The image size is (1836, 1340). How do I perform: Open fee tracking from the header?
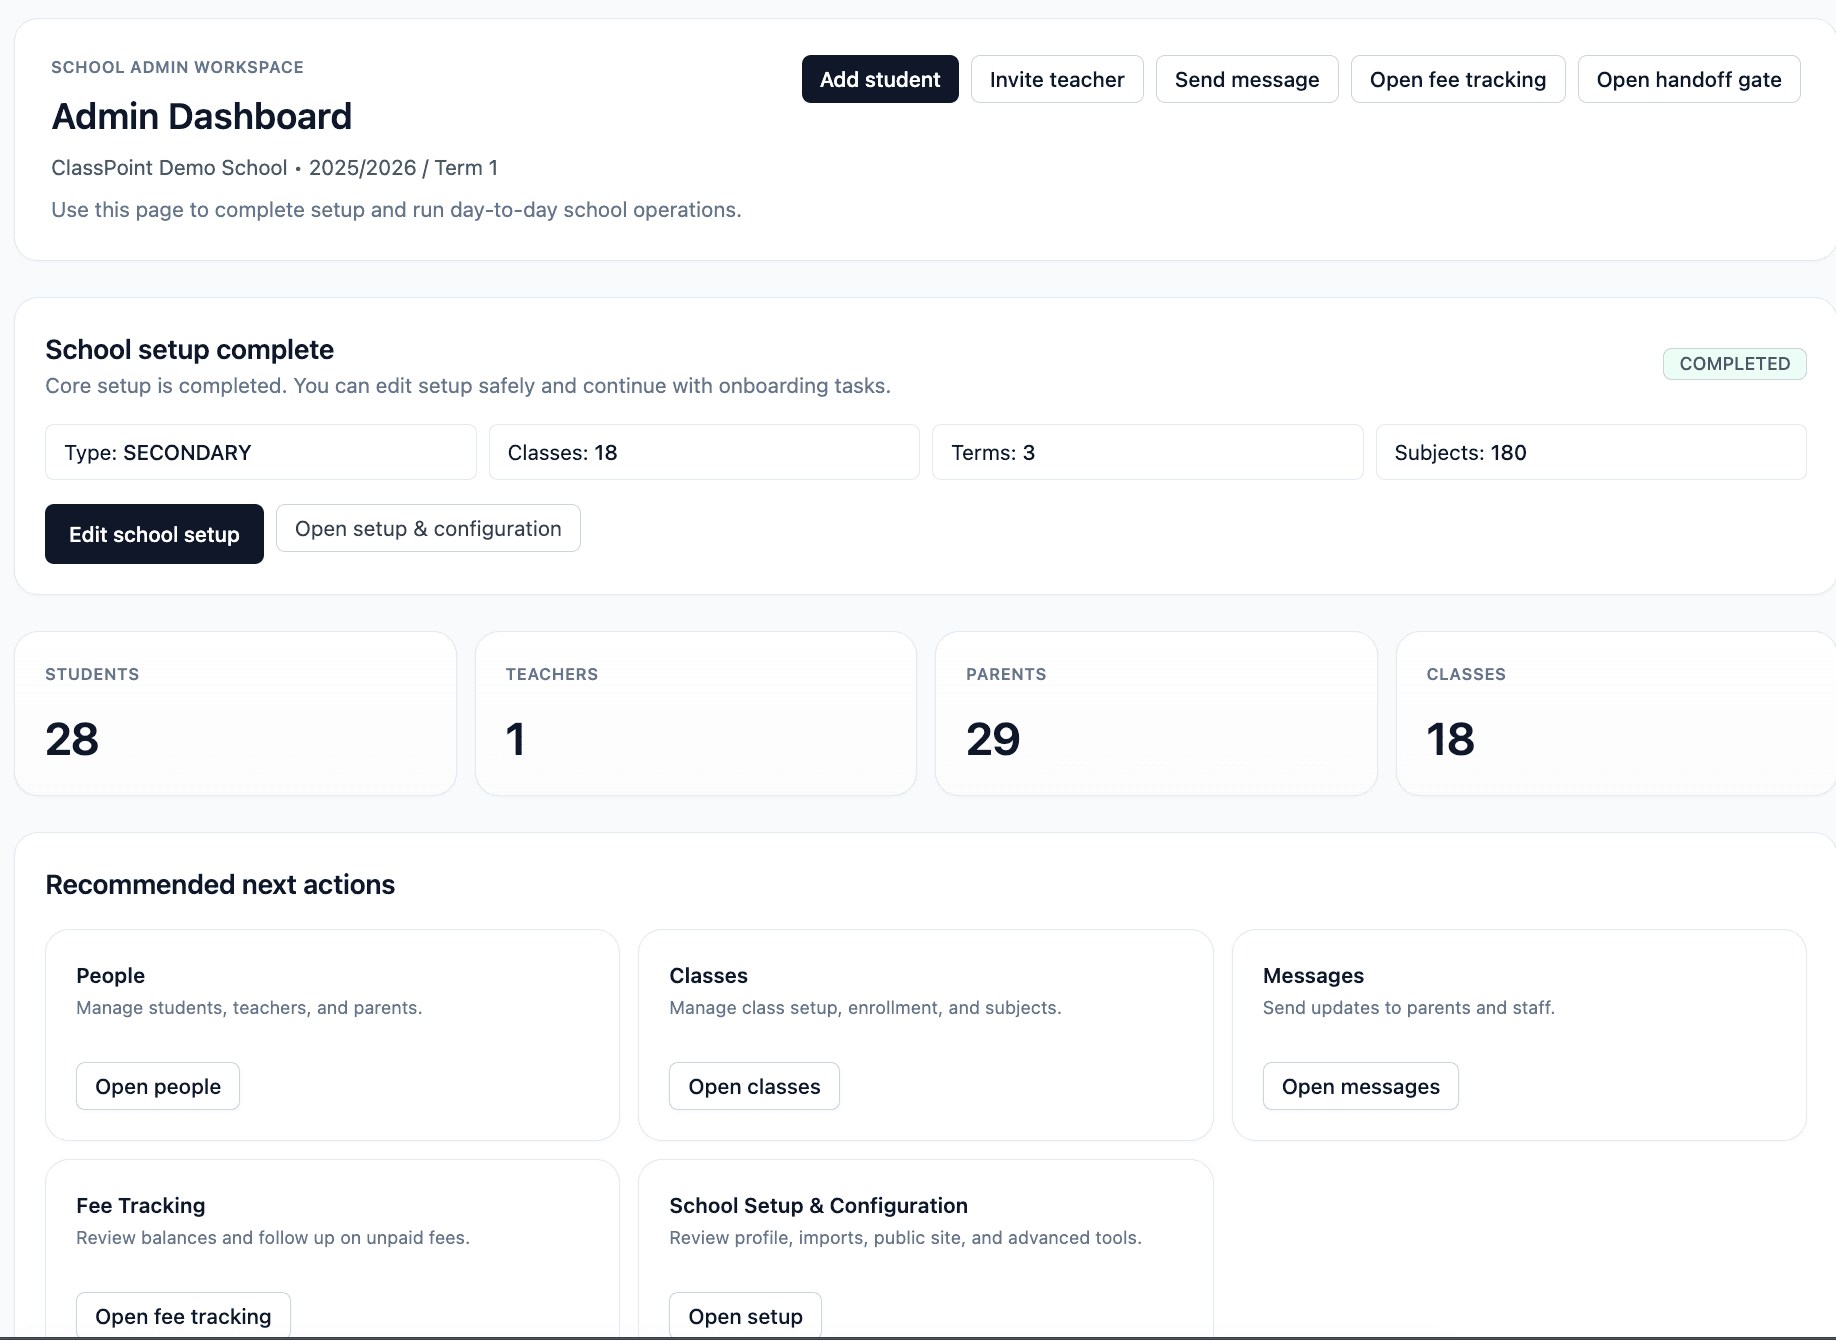pos(1458,79)
